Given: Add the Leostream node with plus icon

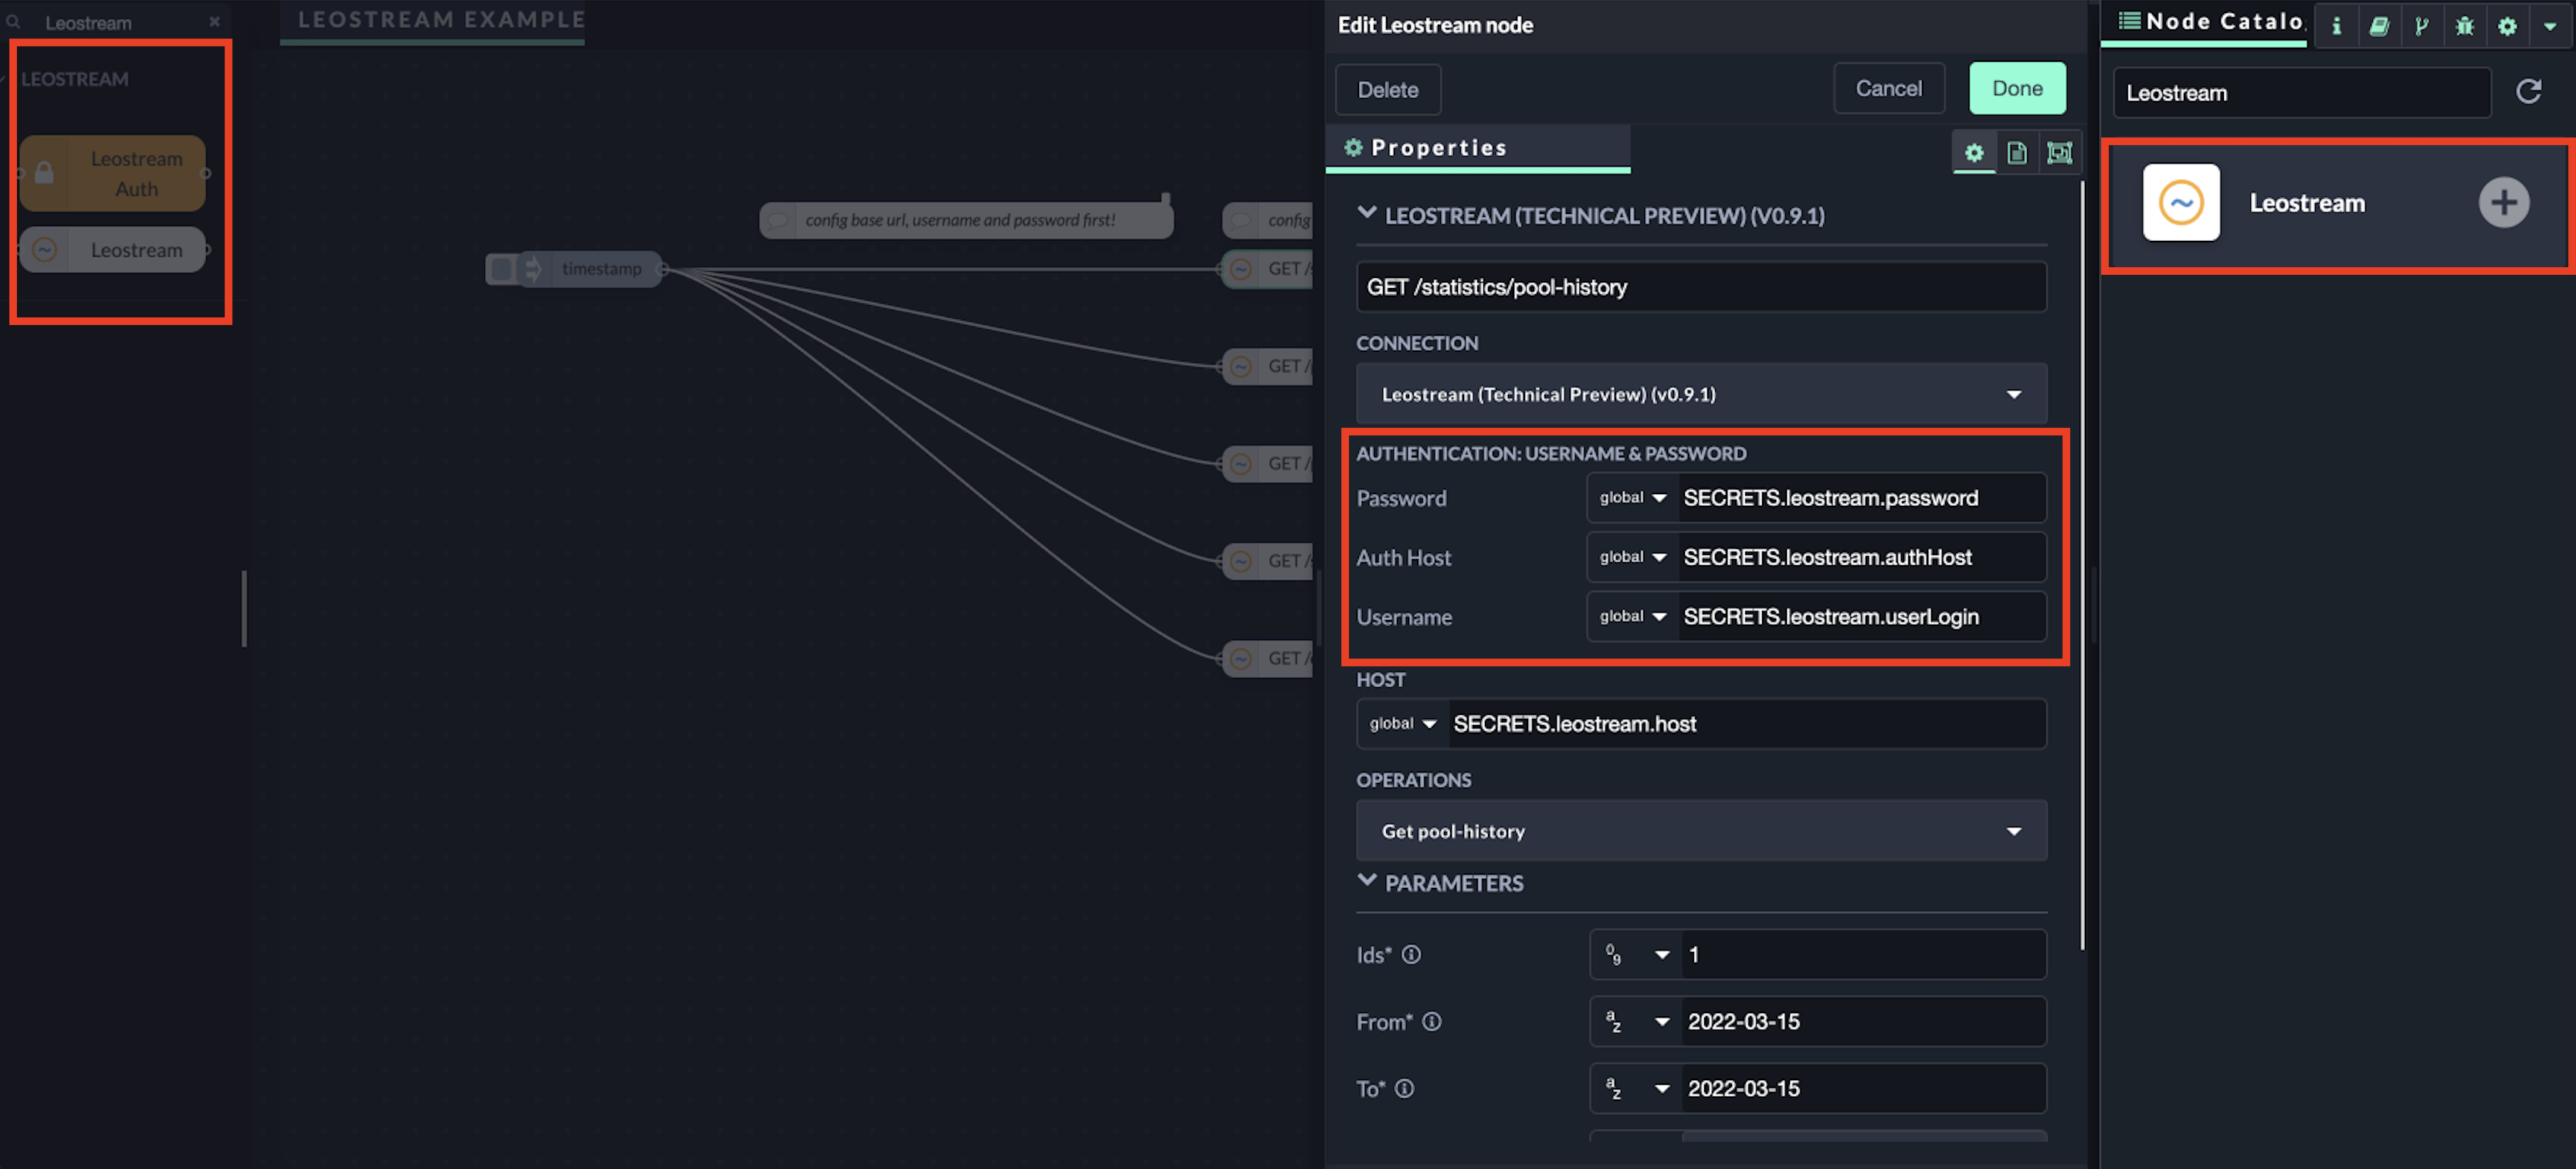Looking at the screenshot, I should pyautogui.click(x=2503, y=203).
